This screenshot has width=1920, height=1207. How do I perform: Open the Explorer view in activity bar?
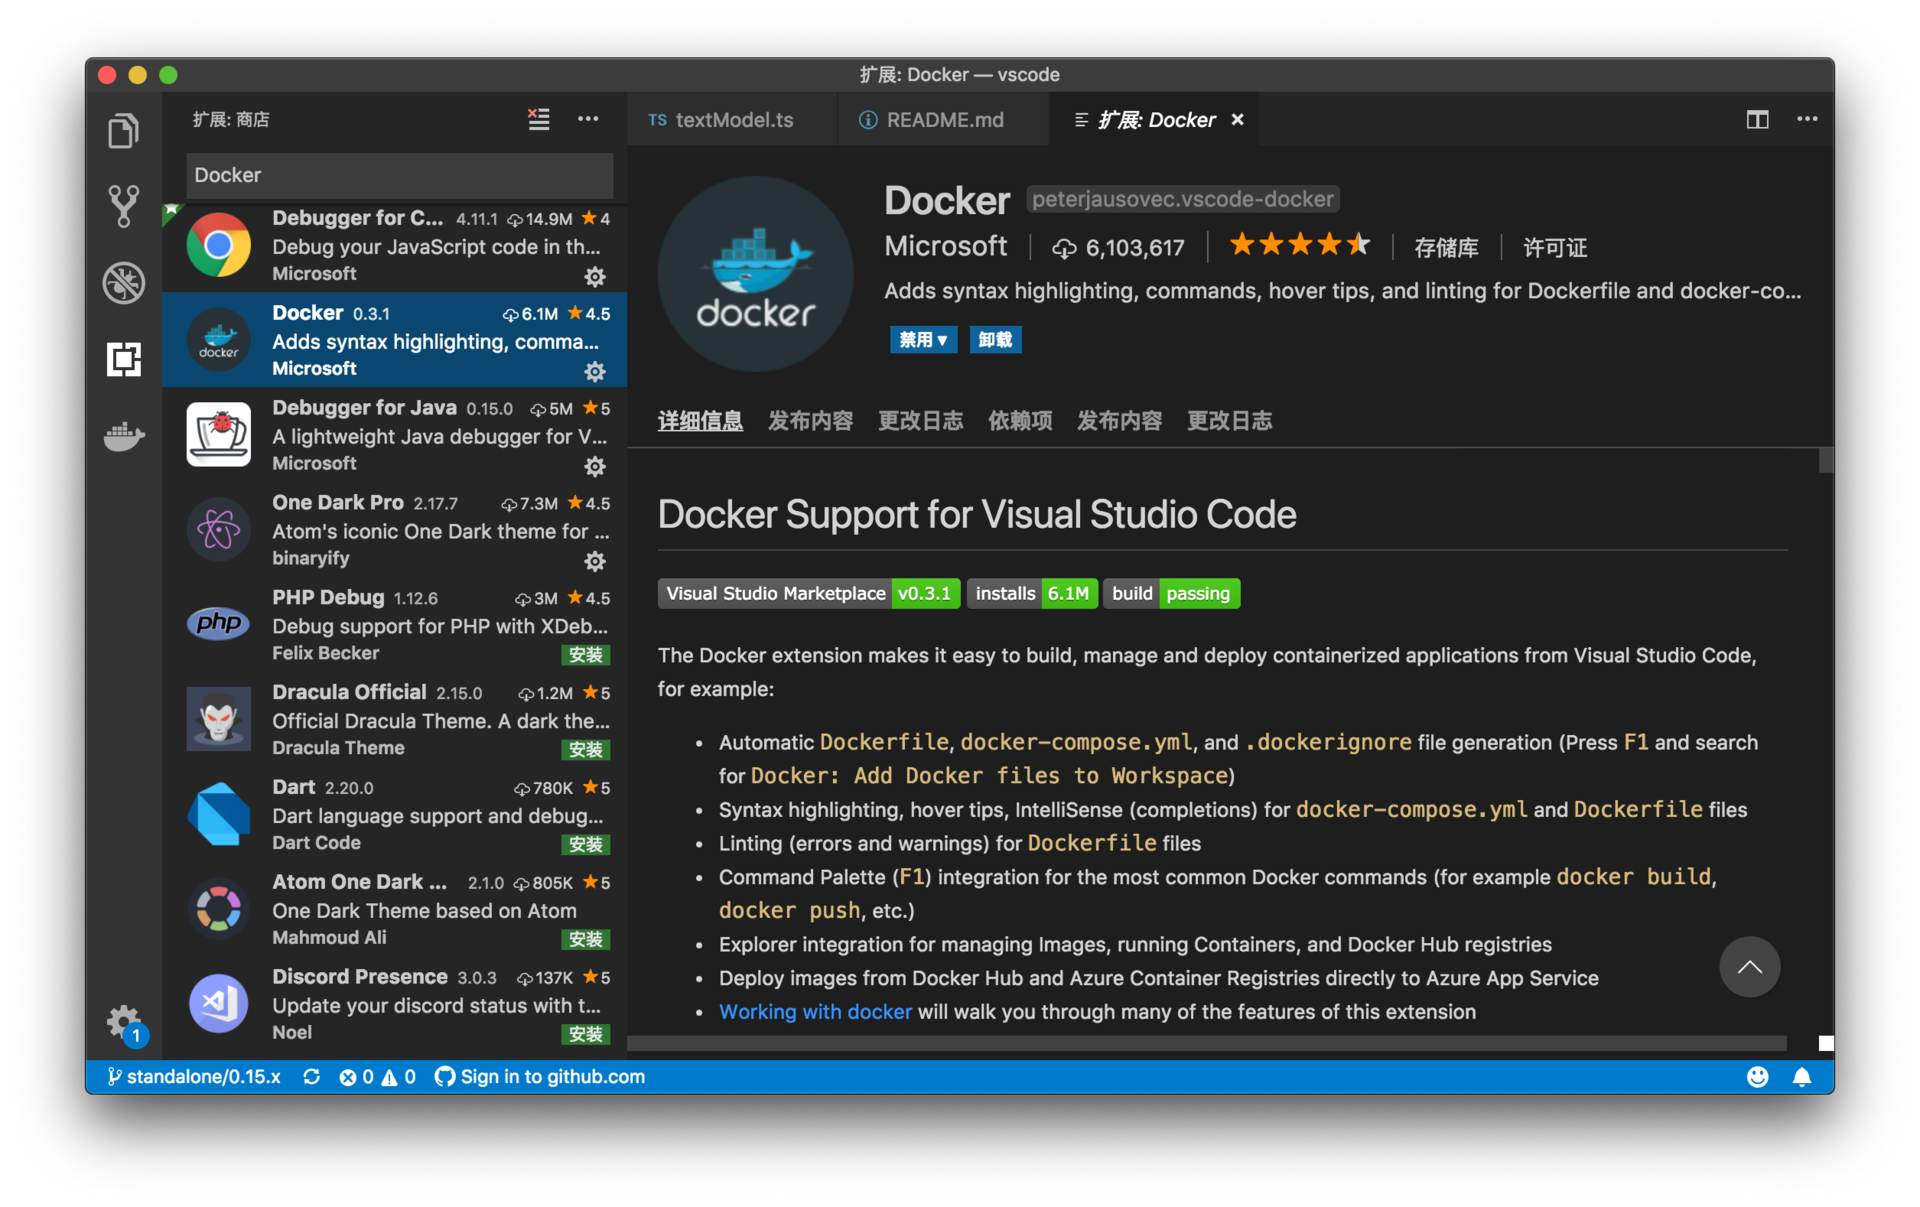pos(123,131)
